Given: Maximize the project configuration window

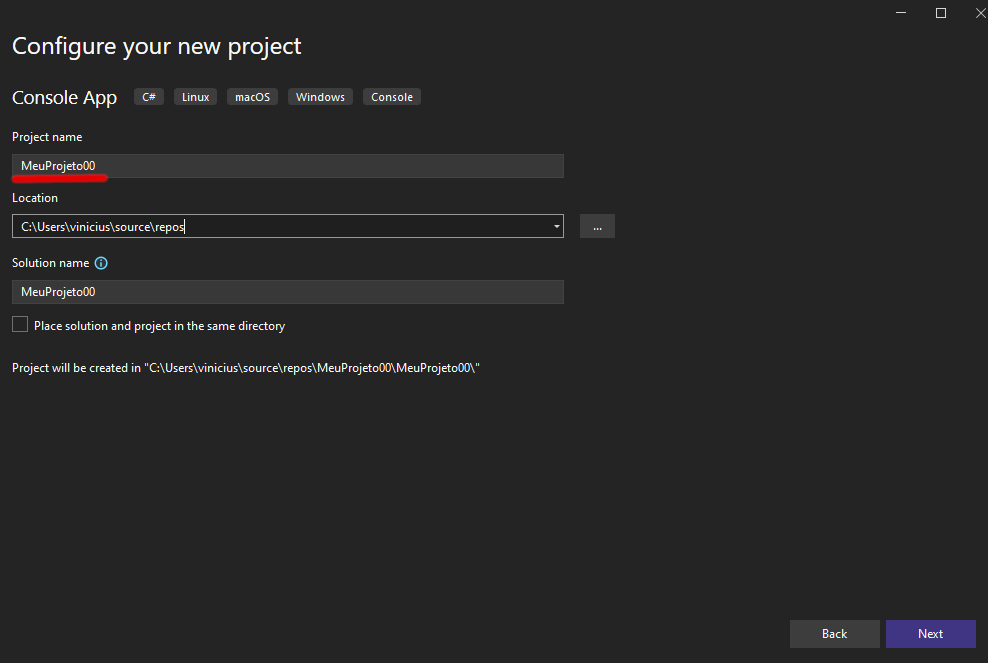Looking at the screenshot, I should [941, 13].
